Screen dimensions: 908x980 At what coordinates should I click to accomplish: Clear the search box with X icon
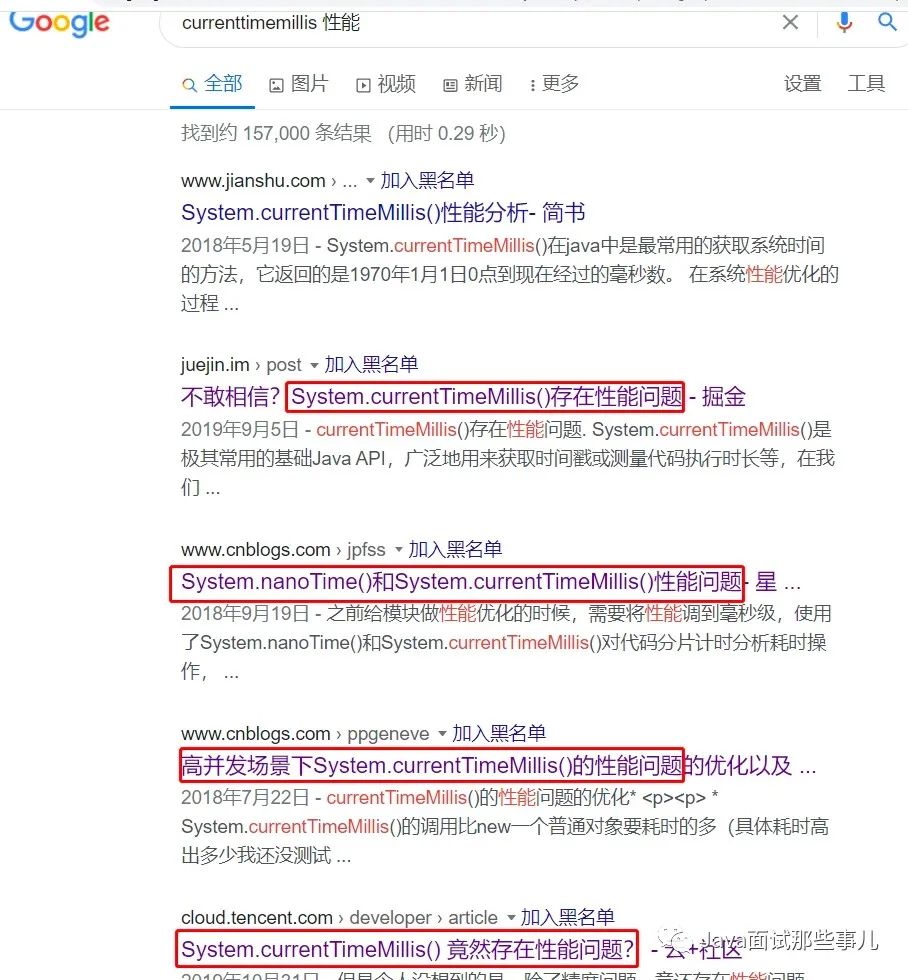(x=791, y=22)
